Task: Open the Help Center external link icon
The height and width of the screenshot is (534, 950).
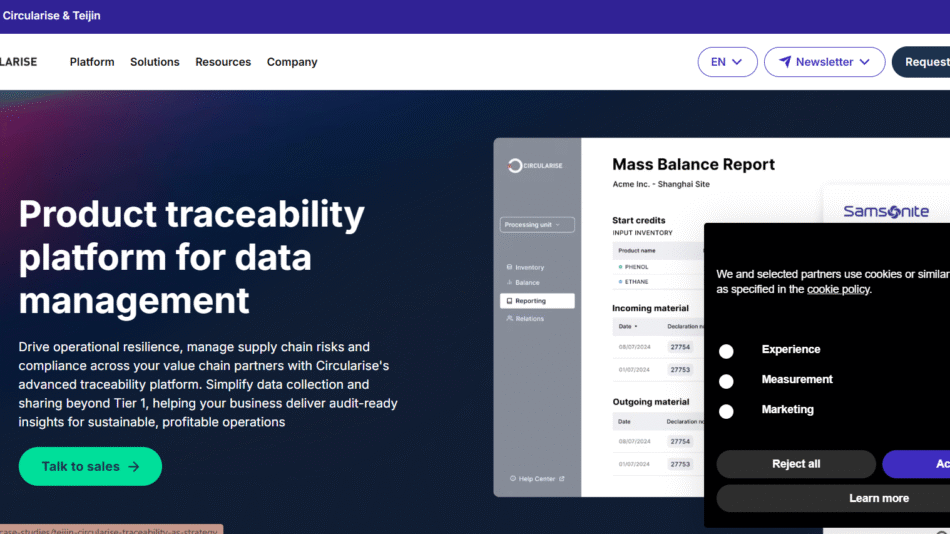Action: (562, 479)
